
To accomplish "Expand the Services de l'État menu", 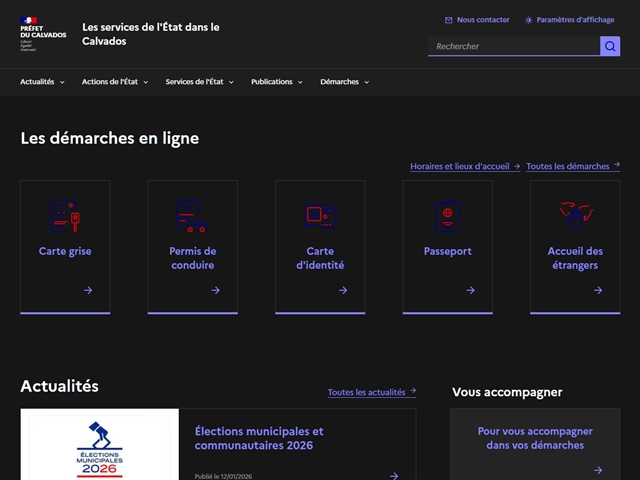I will pos(199,82).
